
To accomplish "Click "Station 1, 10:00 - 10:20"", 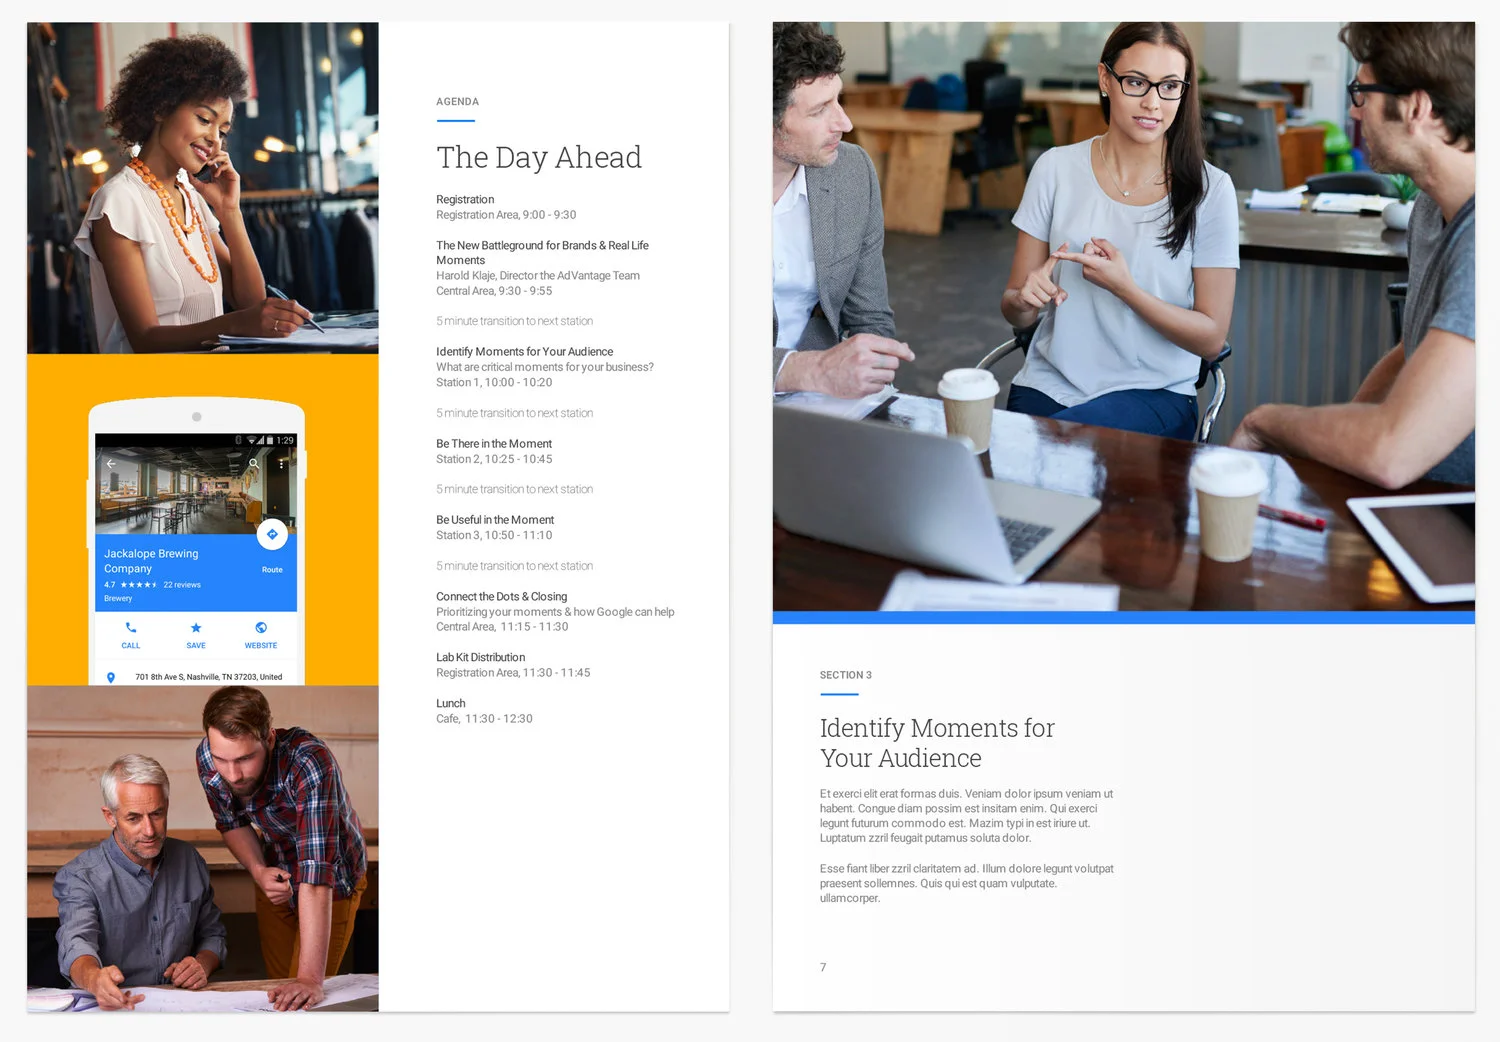I will (x=494, y=383).
